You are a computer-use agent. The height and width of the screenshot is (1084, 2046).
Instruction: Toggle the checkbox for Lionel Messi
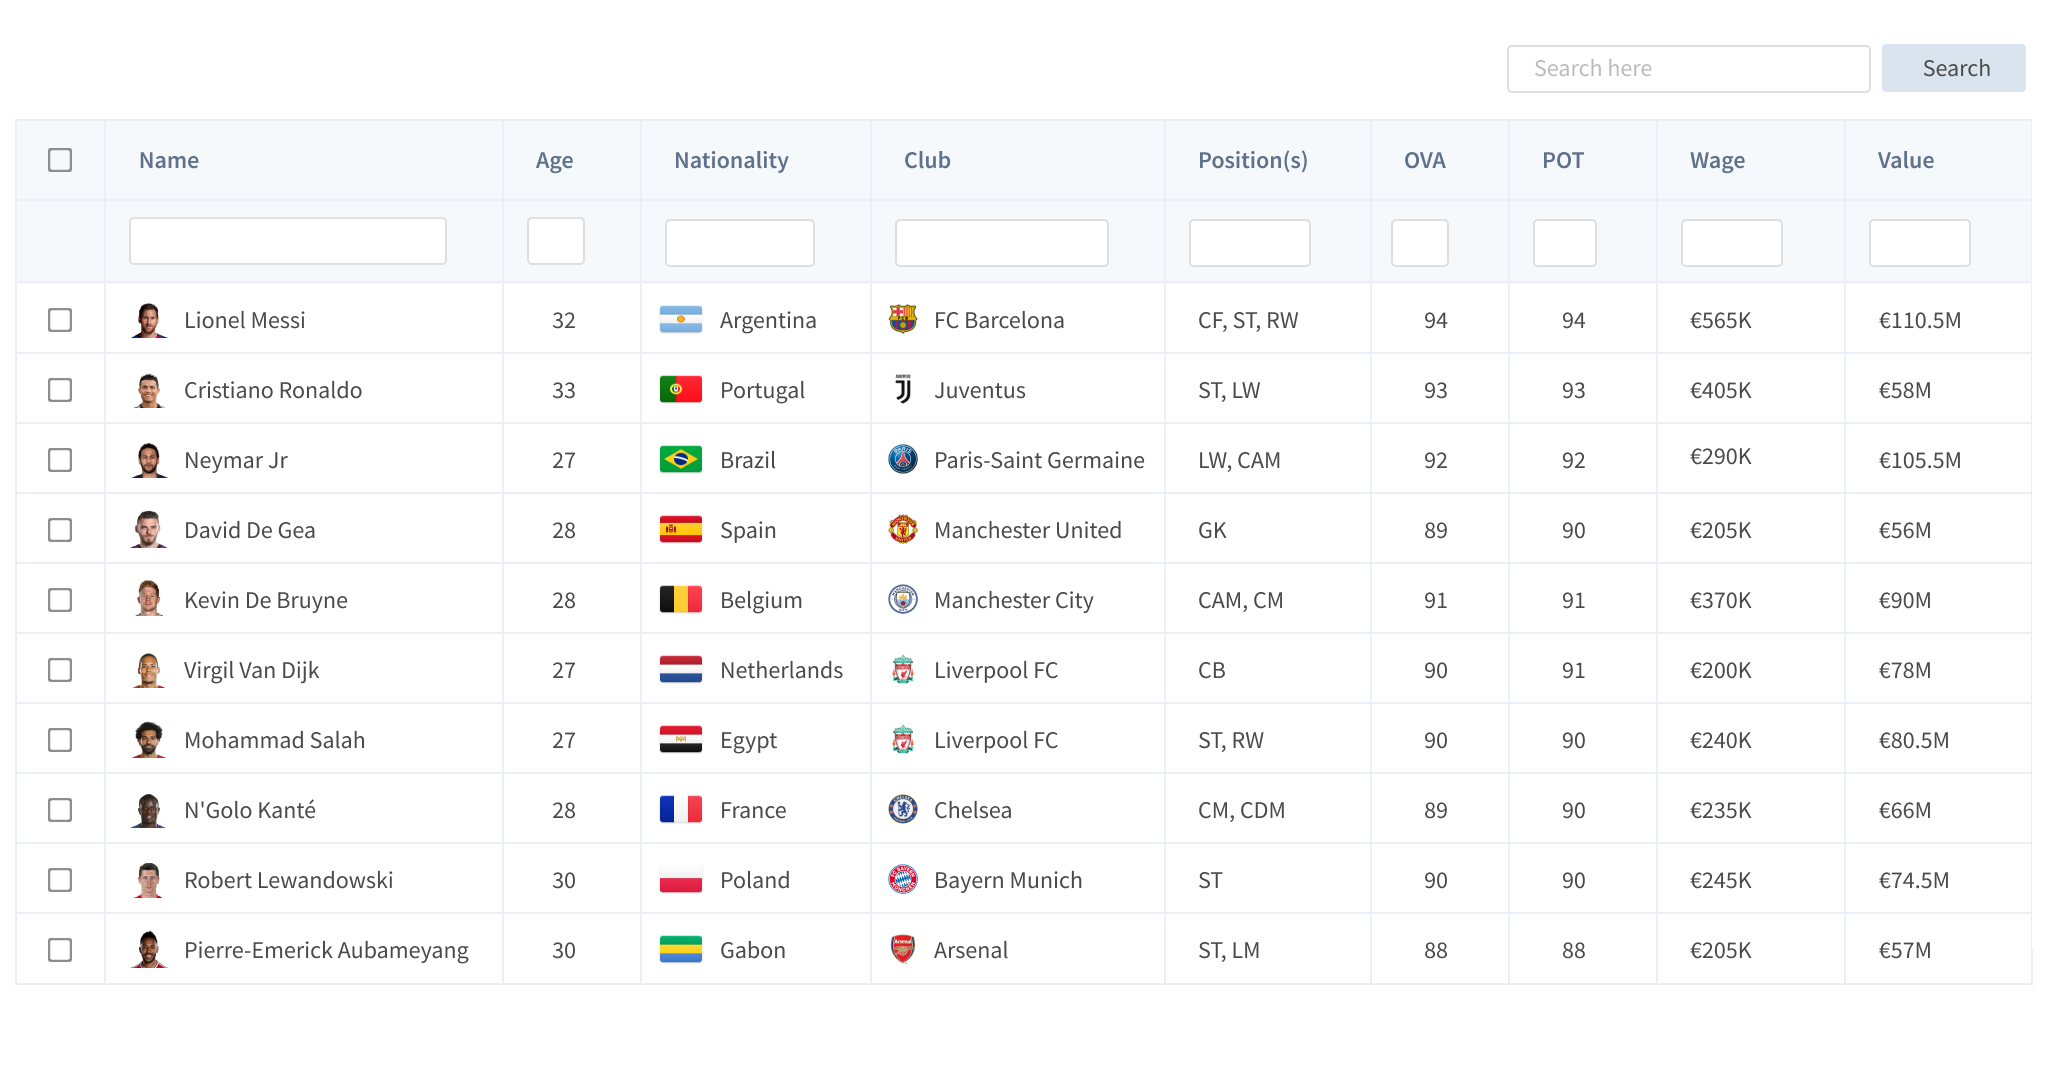tap(62, 321)
